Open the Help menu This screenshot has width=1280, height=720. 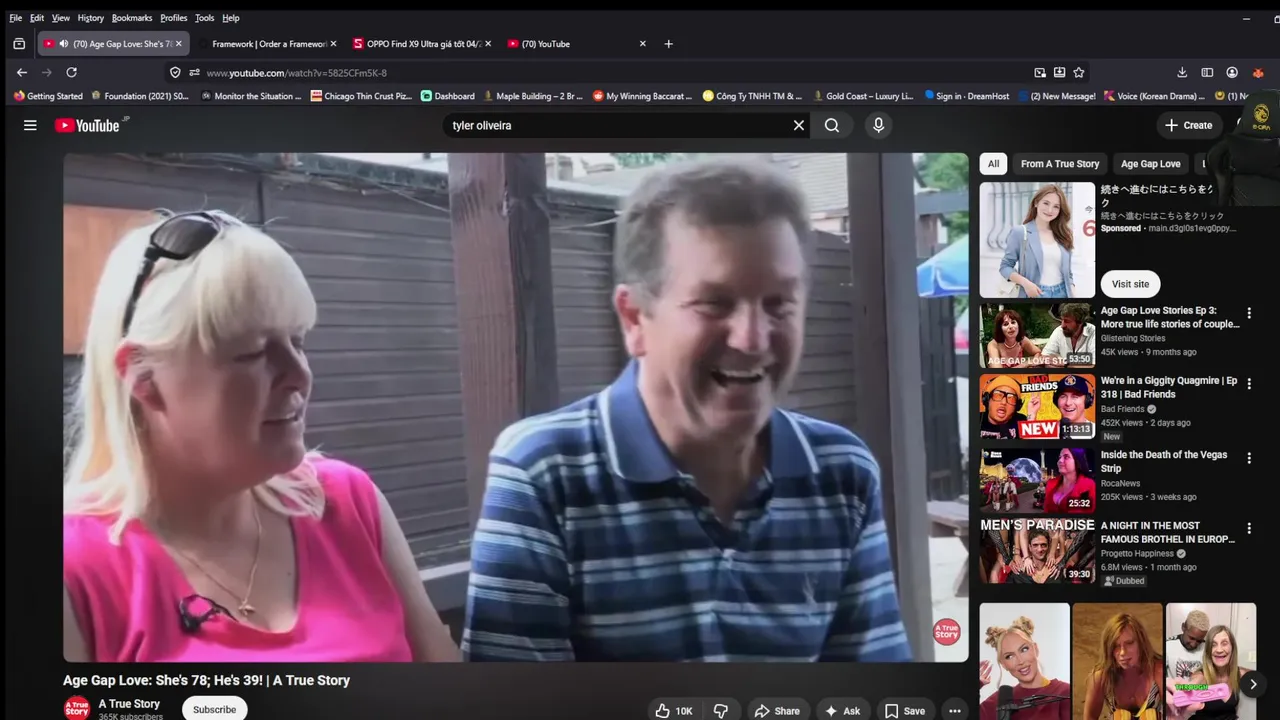(231, 18)
